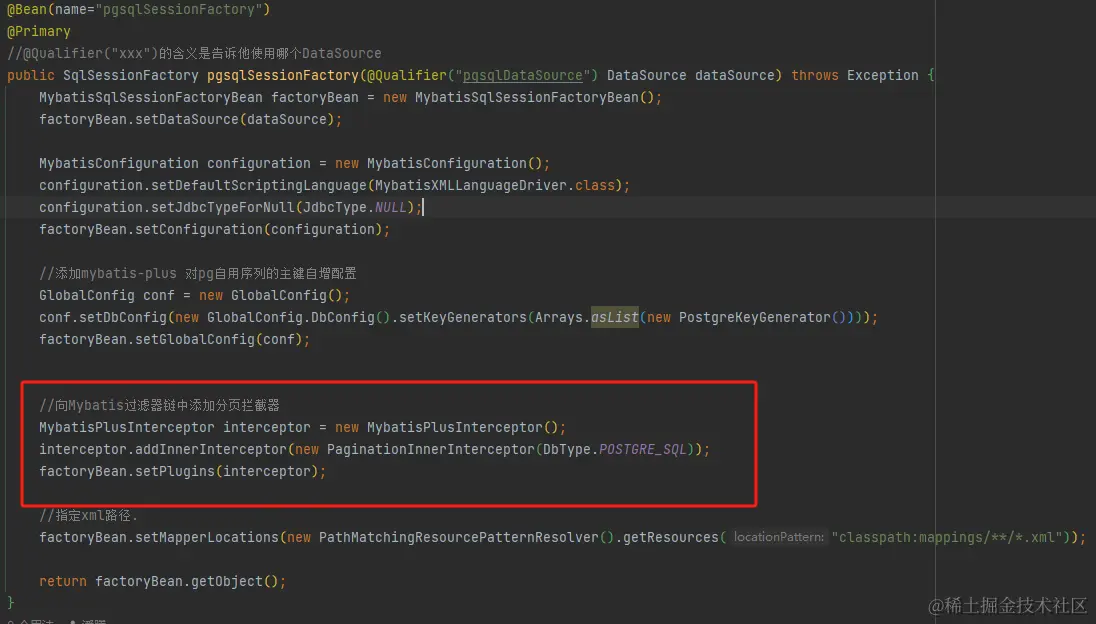This screenshot has height=624, width=1096.
Task: Click setDefaultScriptingLanguage method call
Action: coord(259,185)
